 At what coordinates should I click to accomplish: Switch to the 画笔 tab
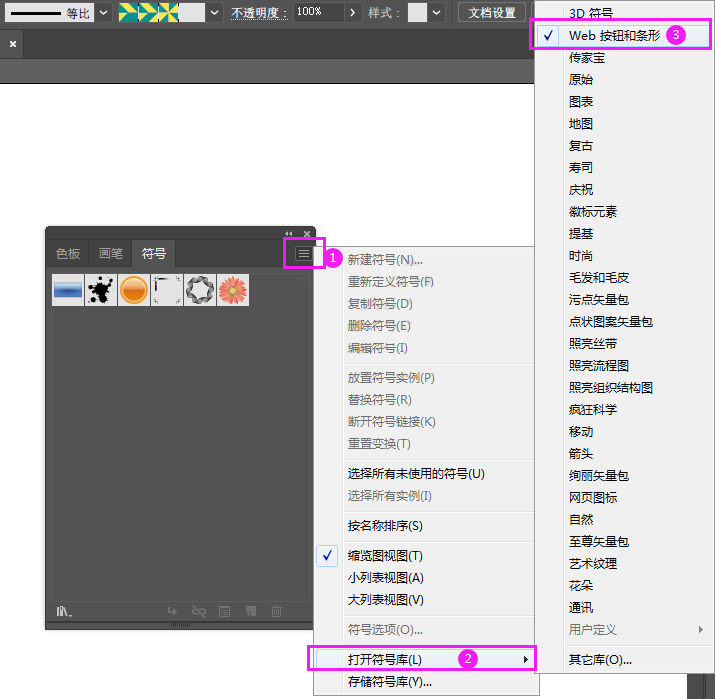point(111,254)
